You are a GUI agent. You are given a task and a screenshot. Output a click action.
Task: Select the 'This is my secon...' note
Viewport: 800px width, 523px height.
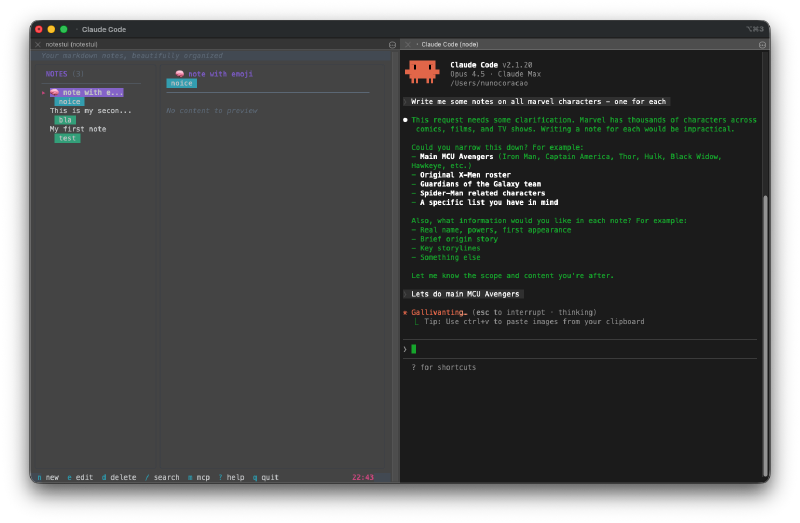90,111
